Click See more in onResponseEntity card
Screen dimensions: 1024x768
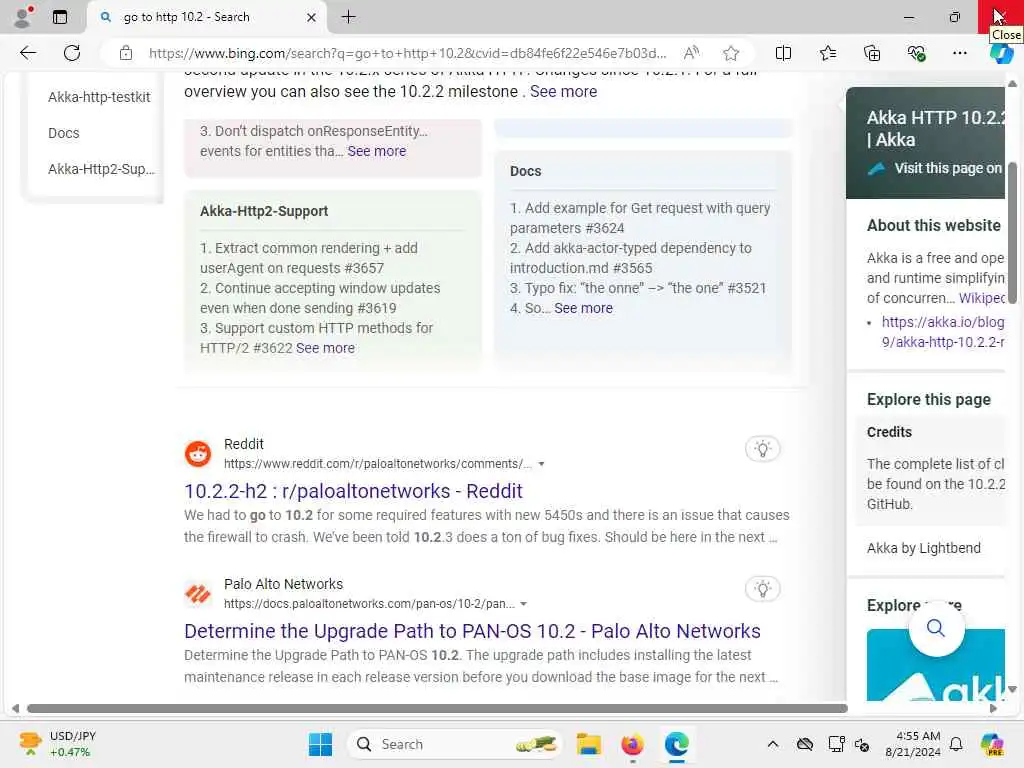376,151
